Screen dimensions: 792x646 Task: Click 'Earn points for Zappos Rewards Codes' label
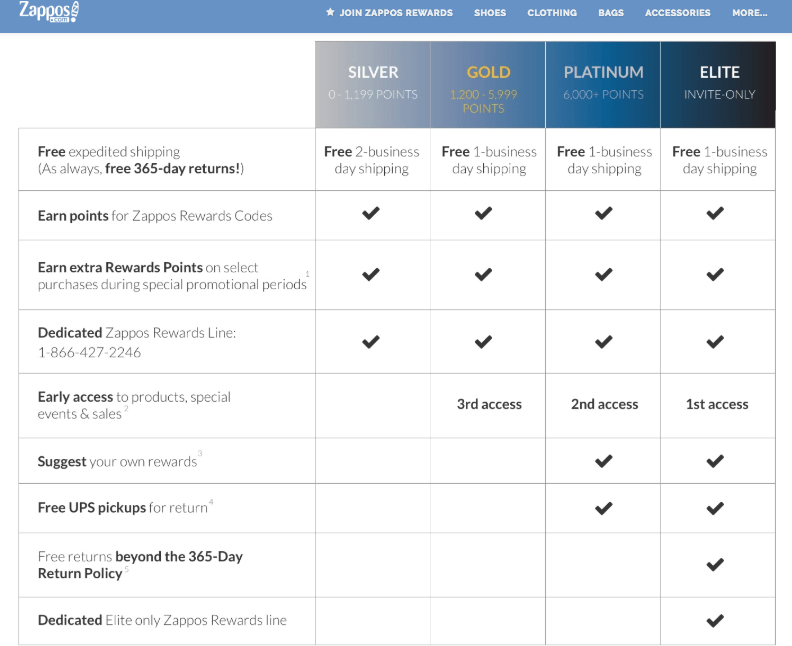155,216
